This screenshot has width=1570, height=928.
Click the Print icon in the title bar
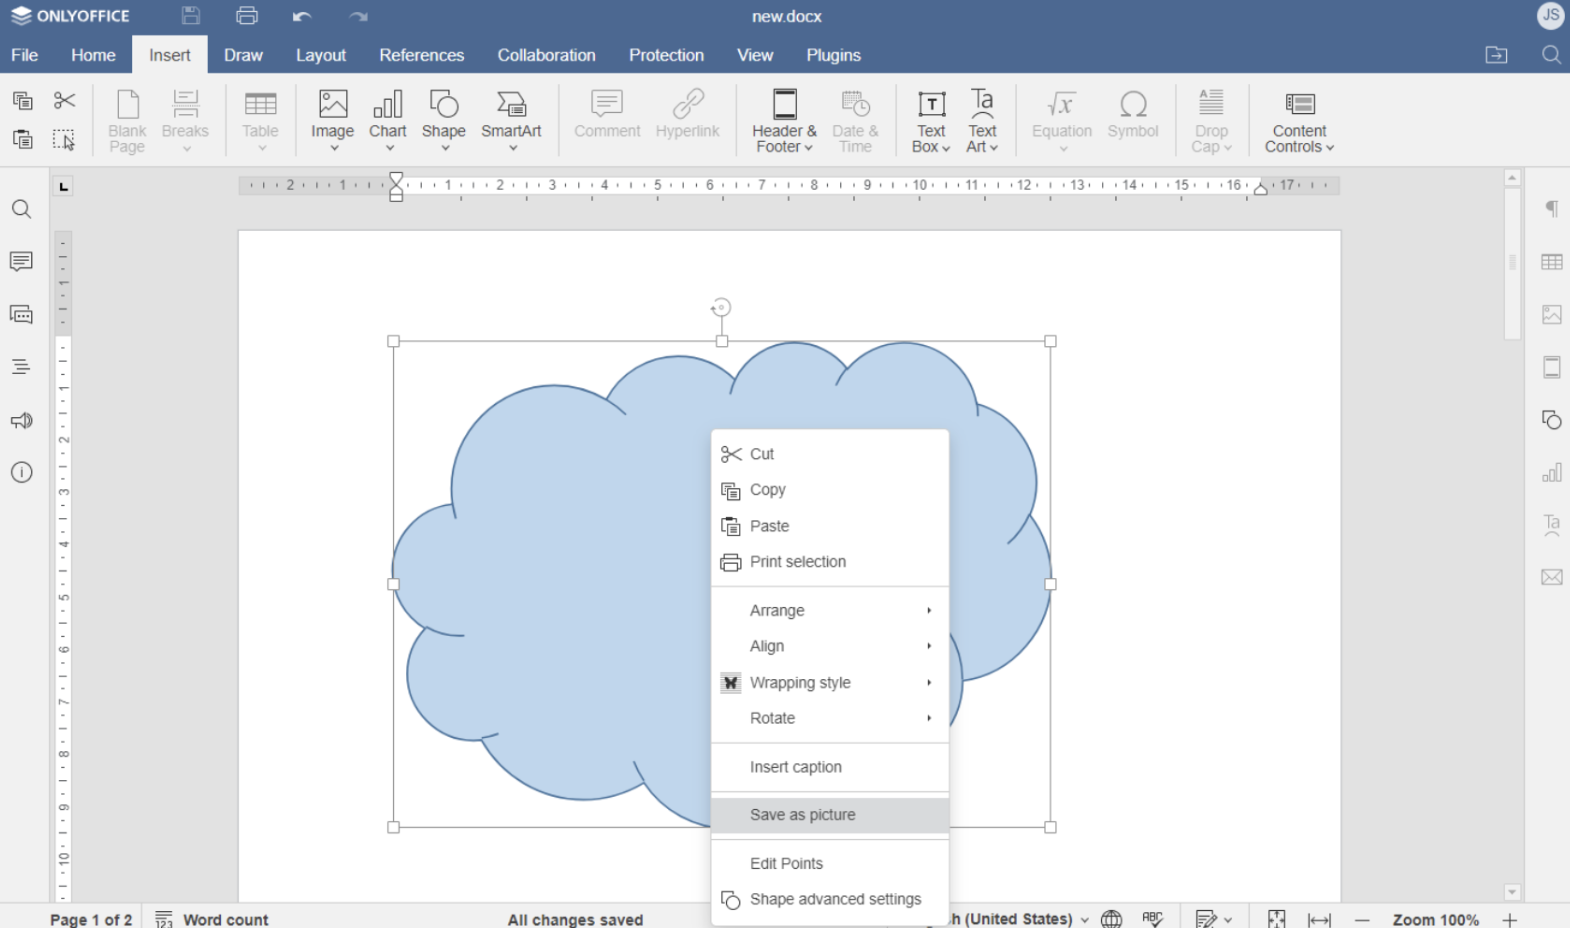247,16
